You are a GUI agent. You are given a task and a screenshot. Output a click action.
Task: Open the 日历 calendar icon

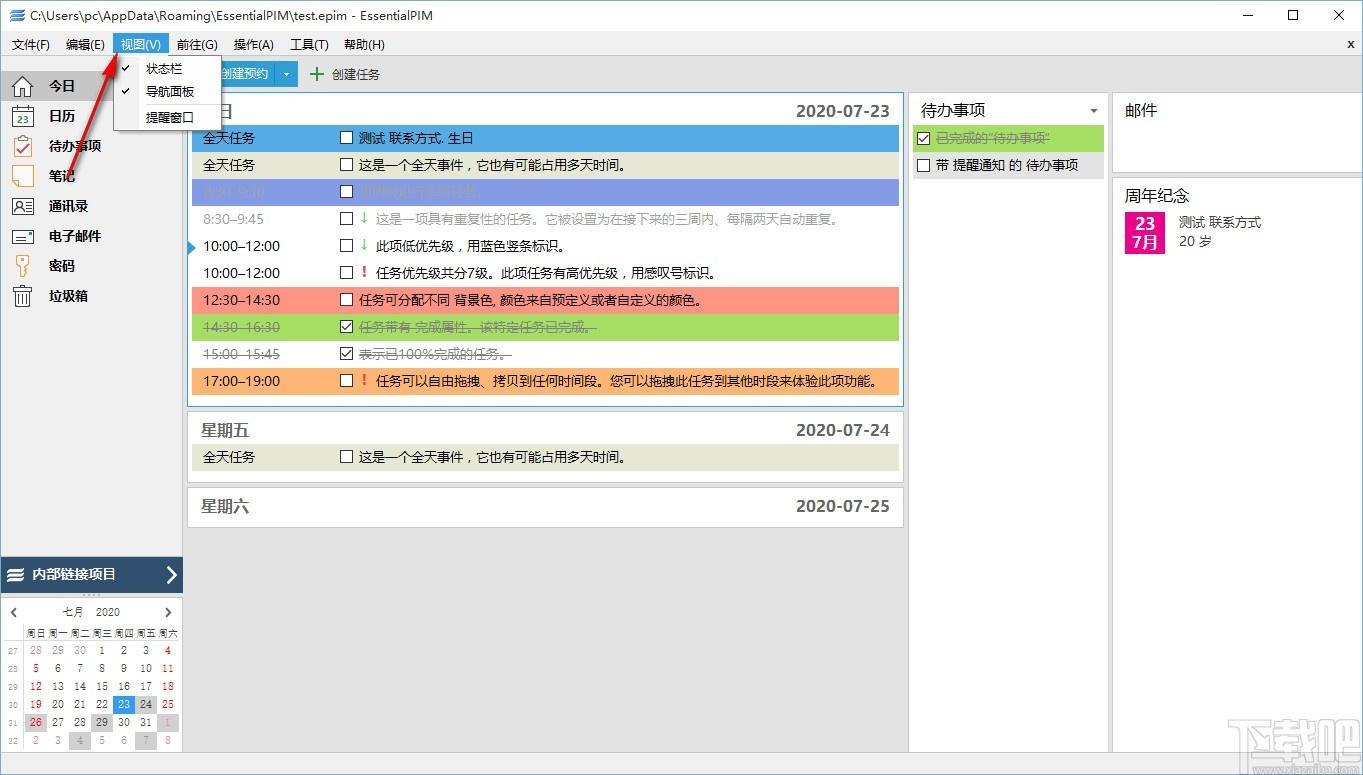(22, 116)
